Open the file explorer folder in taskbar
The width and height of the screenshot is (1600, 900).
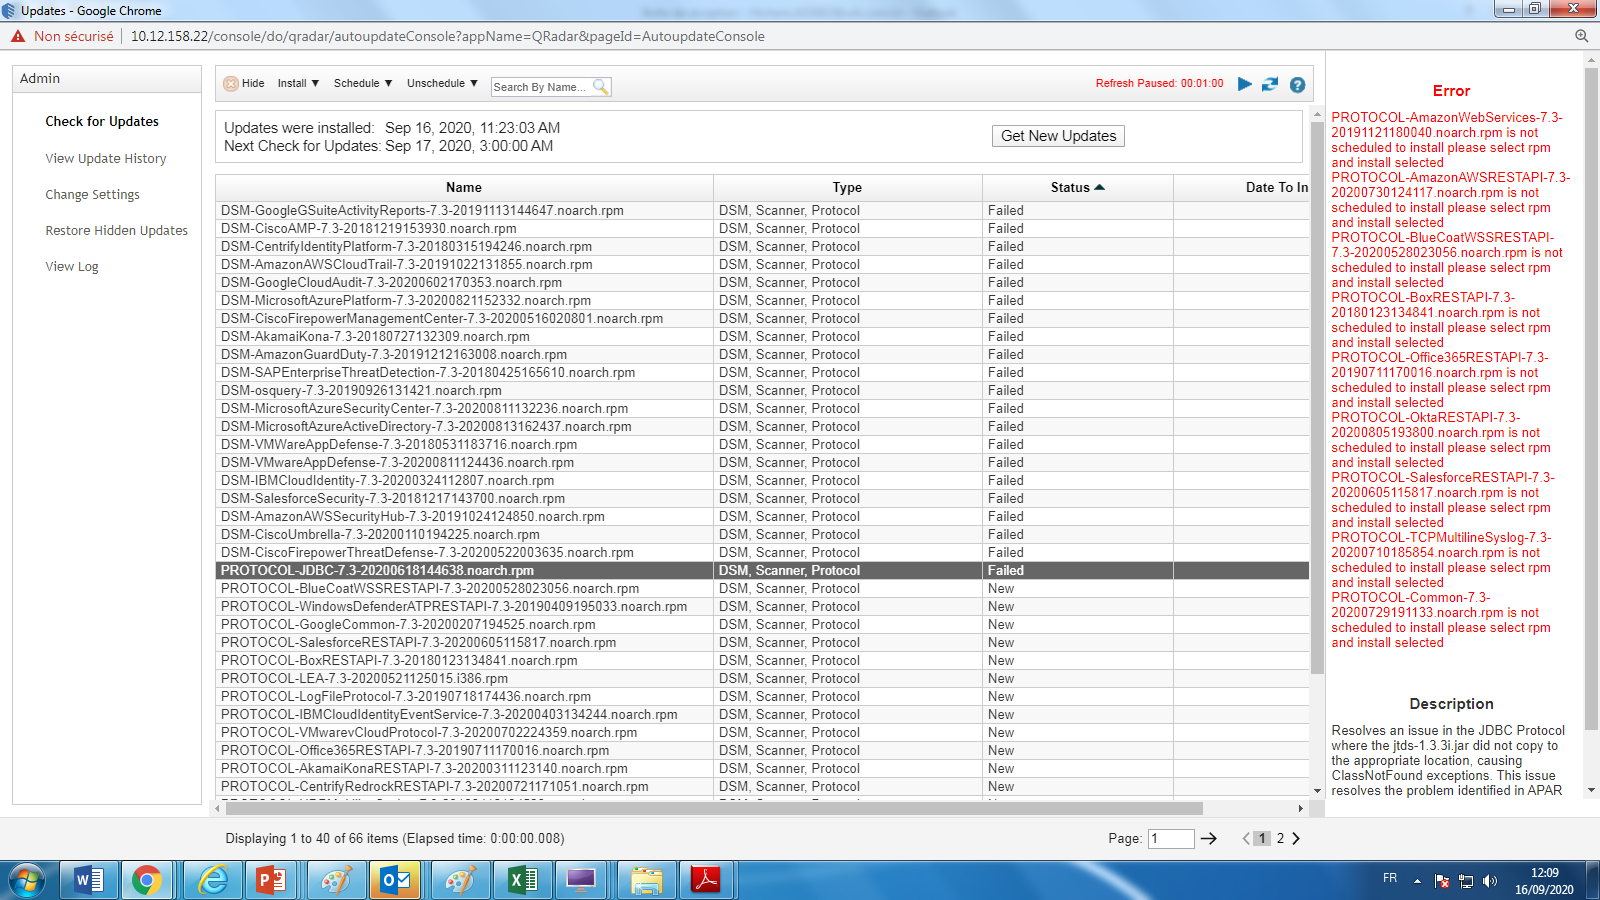646,880
